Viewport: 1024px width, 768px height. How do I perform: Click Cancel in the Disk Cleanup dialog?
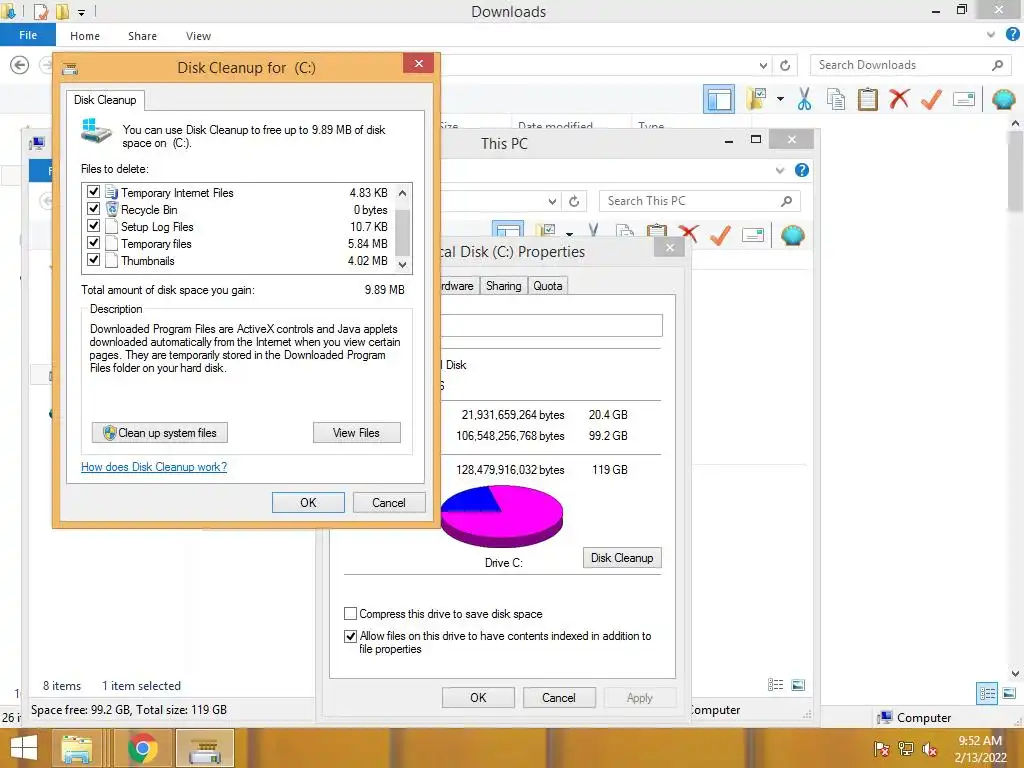389,502
